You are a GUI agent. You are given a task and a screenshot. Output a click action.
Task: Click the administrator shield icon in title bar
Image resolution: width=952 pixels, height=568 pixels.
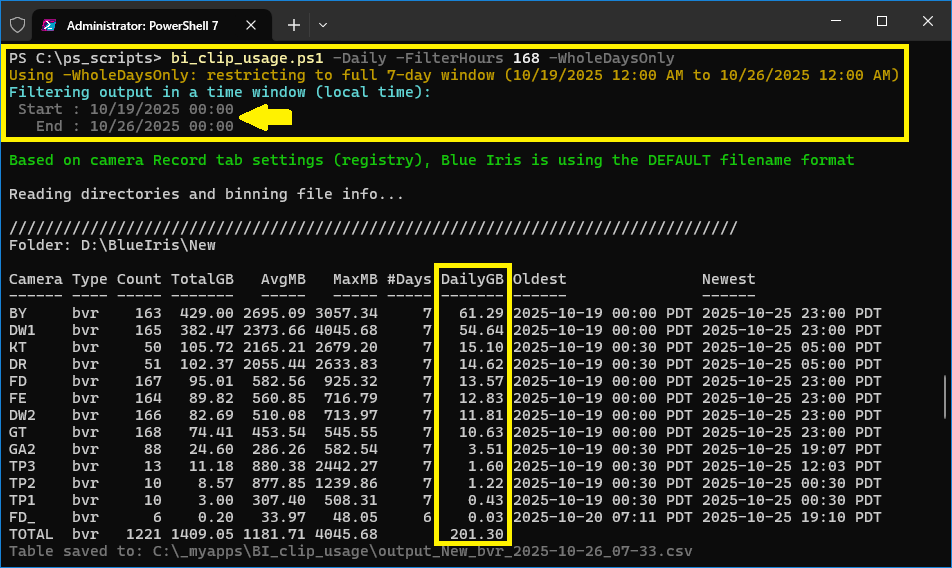[x=18, y=23]
